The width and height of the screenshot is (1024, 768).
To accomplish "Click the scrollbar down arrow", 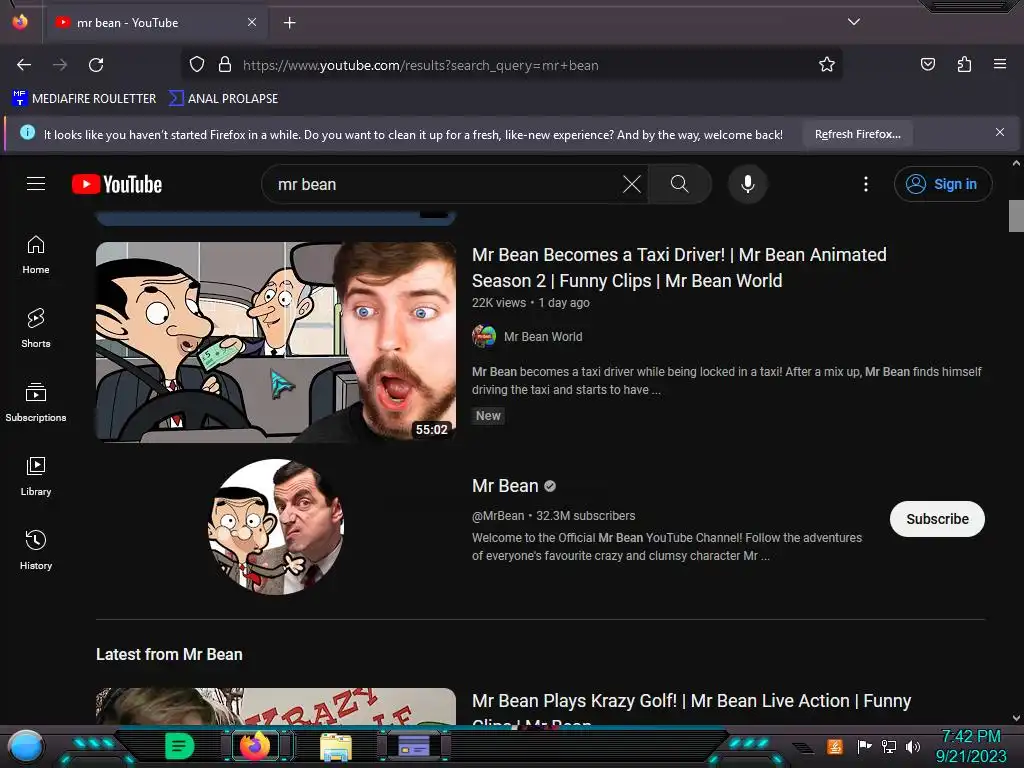I will [1016, 718].
